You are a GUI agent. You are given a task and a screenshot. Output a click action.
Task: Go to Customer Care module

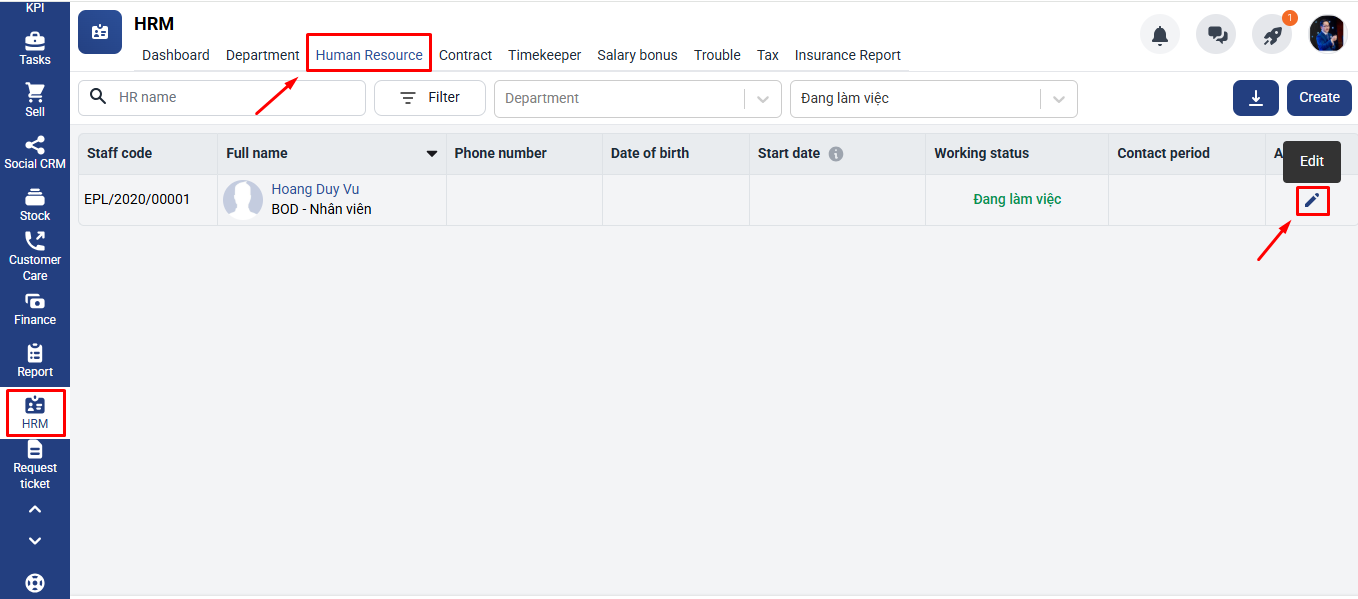[x=35, y=256]
